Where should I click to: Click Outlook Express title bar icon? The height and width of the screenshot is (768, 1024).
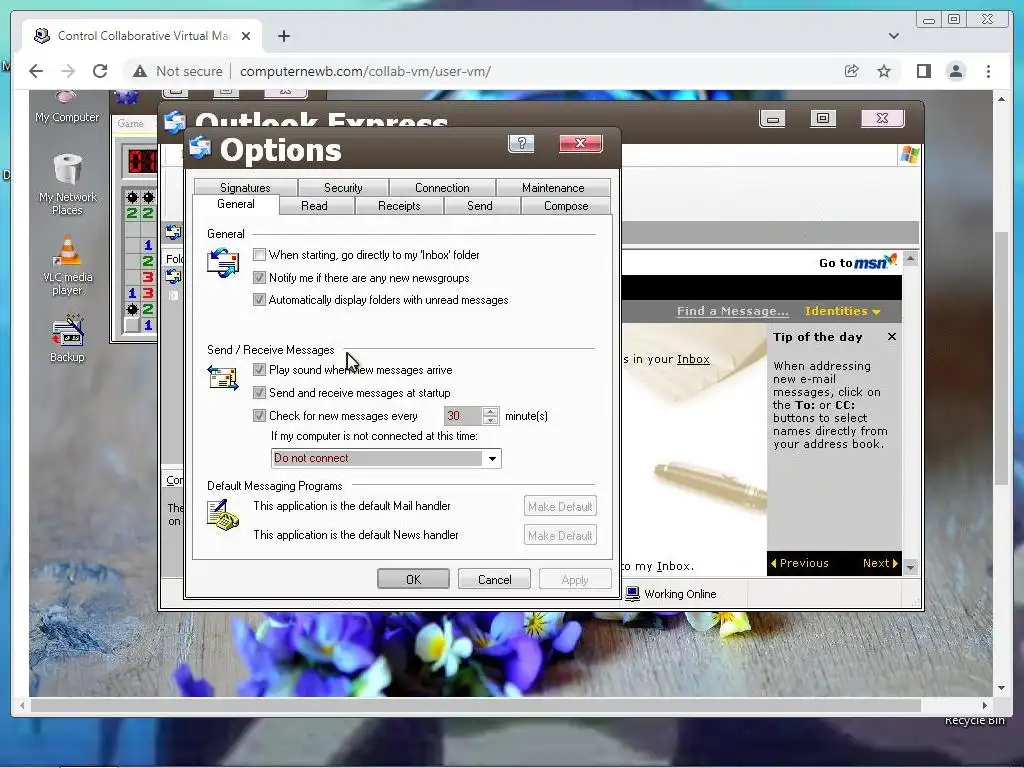174,122
